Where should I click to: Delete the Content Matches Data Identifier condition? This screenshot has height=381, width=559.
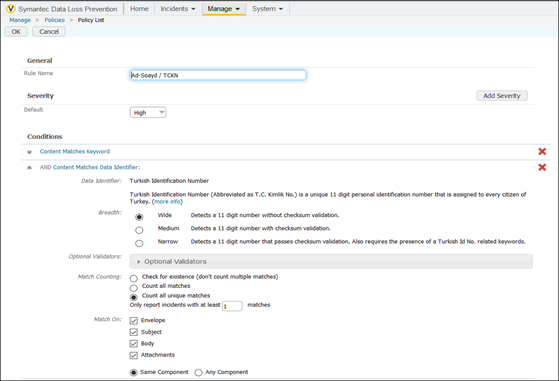click(542, 167)
